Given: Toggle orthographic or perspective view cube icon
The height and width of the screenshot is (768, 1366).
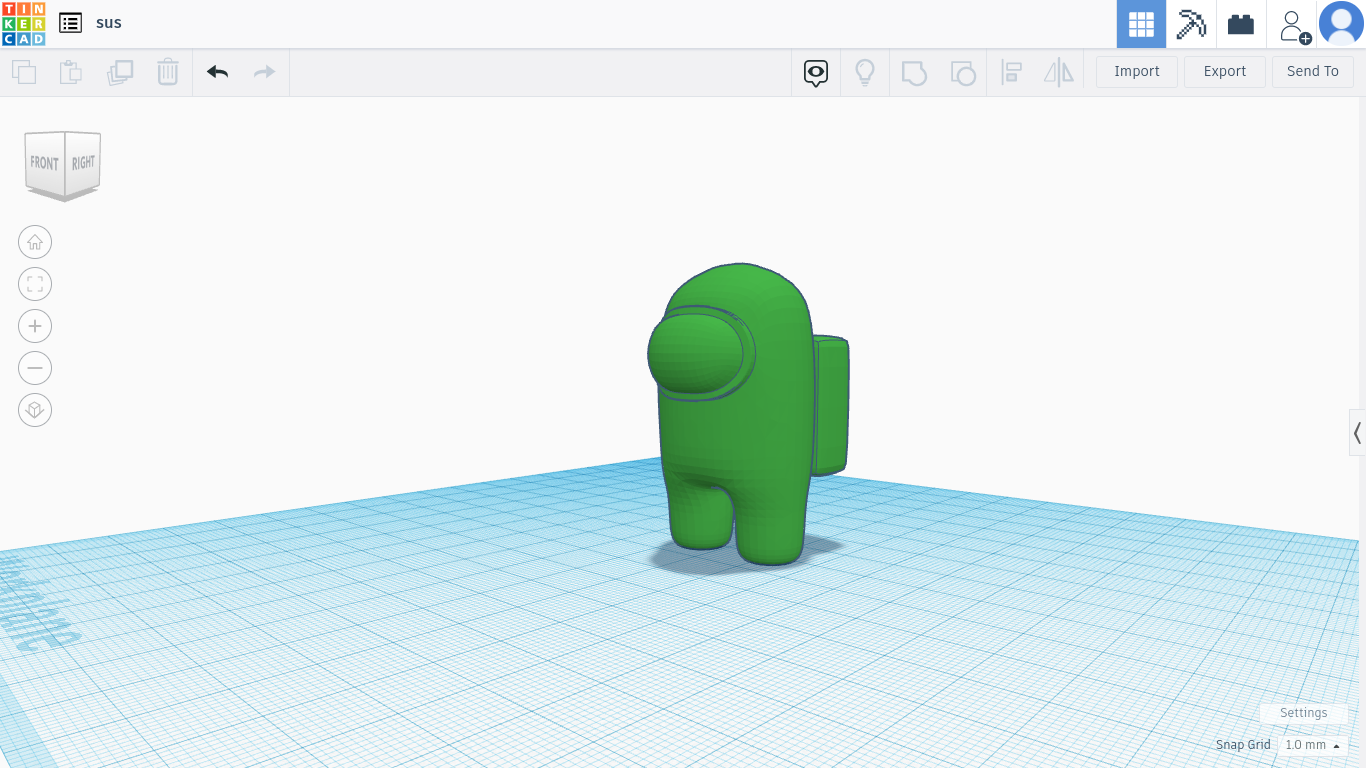Looking at the screenshot, I should click(x=35, y=410).
